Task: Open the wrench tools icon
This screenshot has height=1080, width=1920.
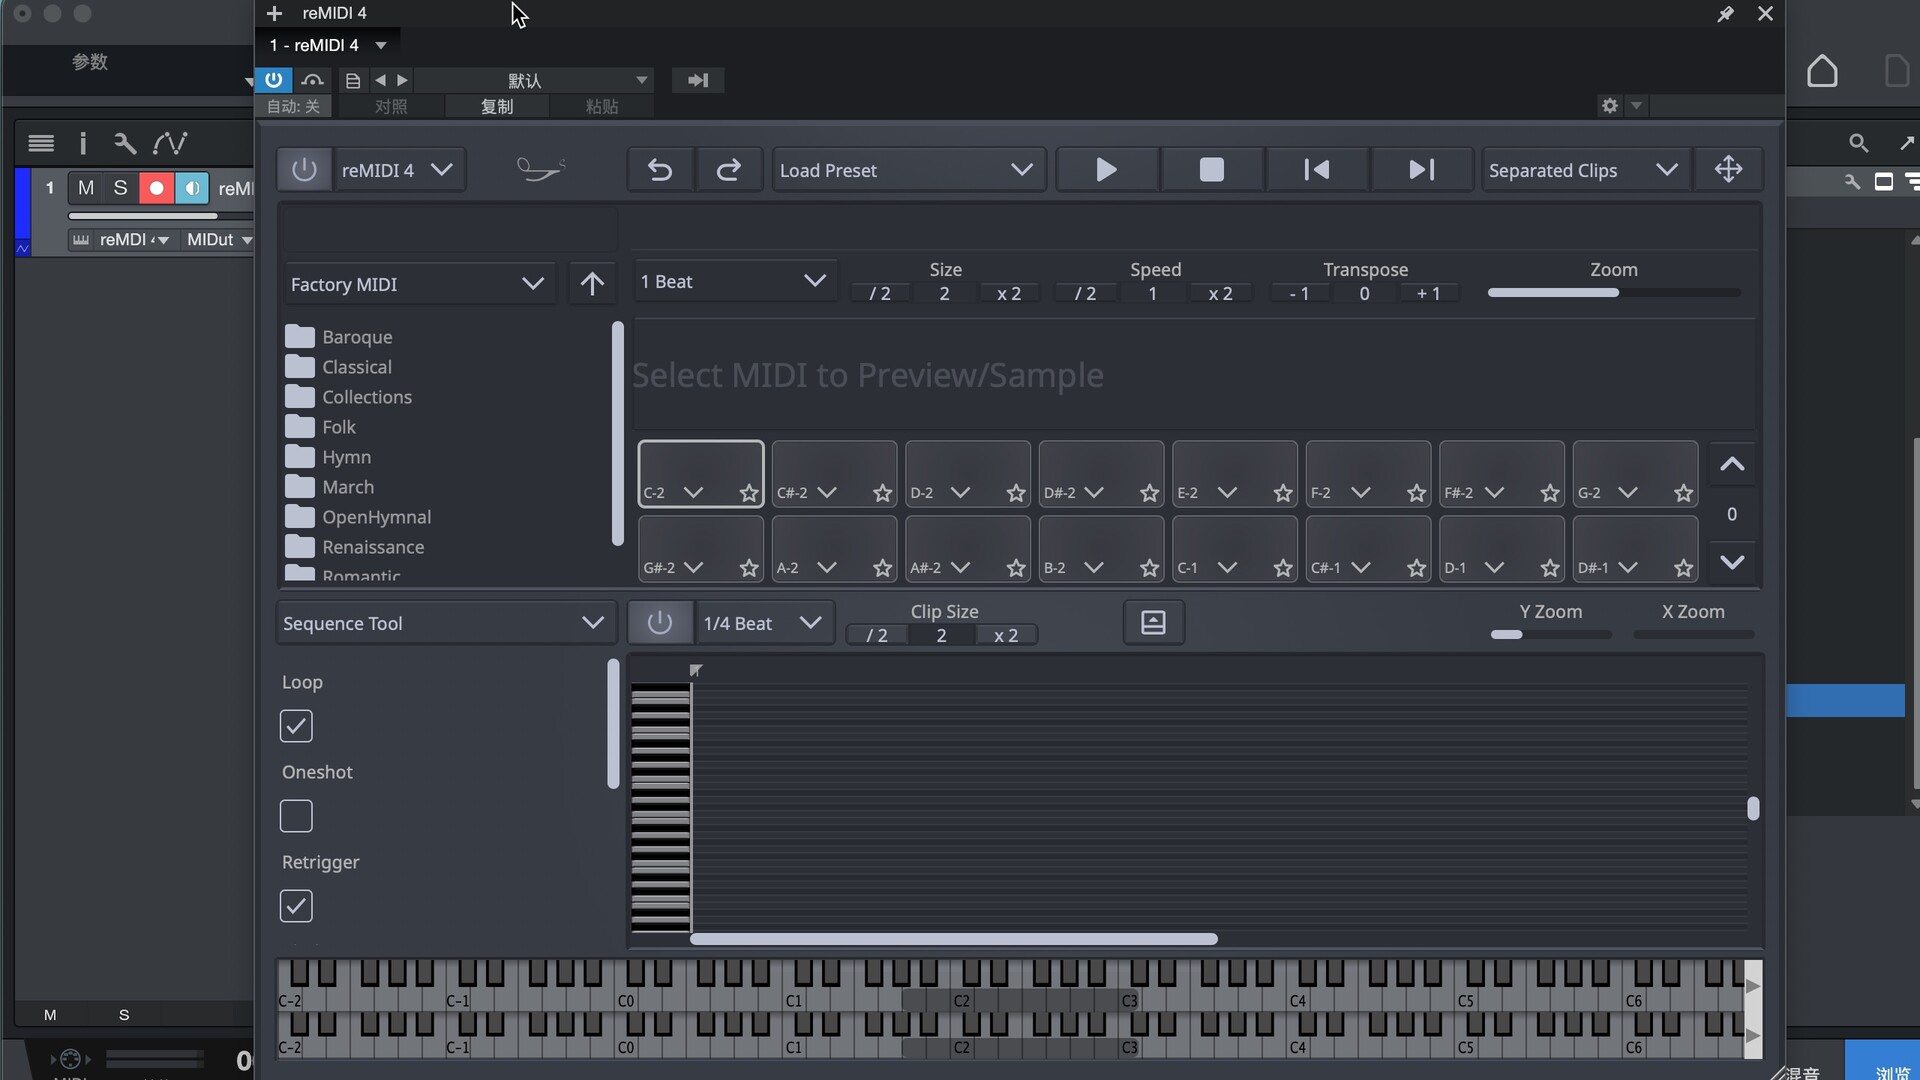Action: tap(125, 143)
